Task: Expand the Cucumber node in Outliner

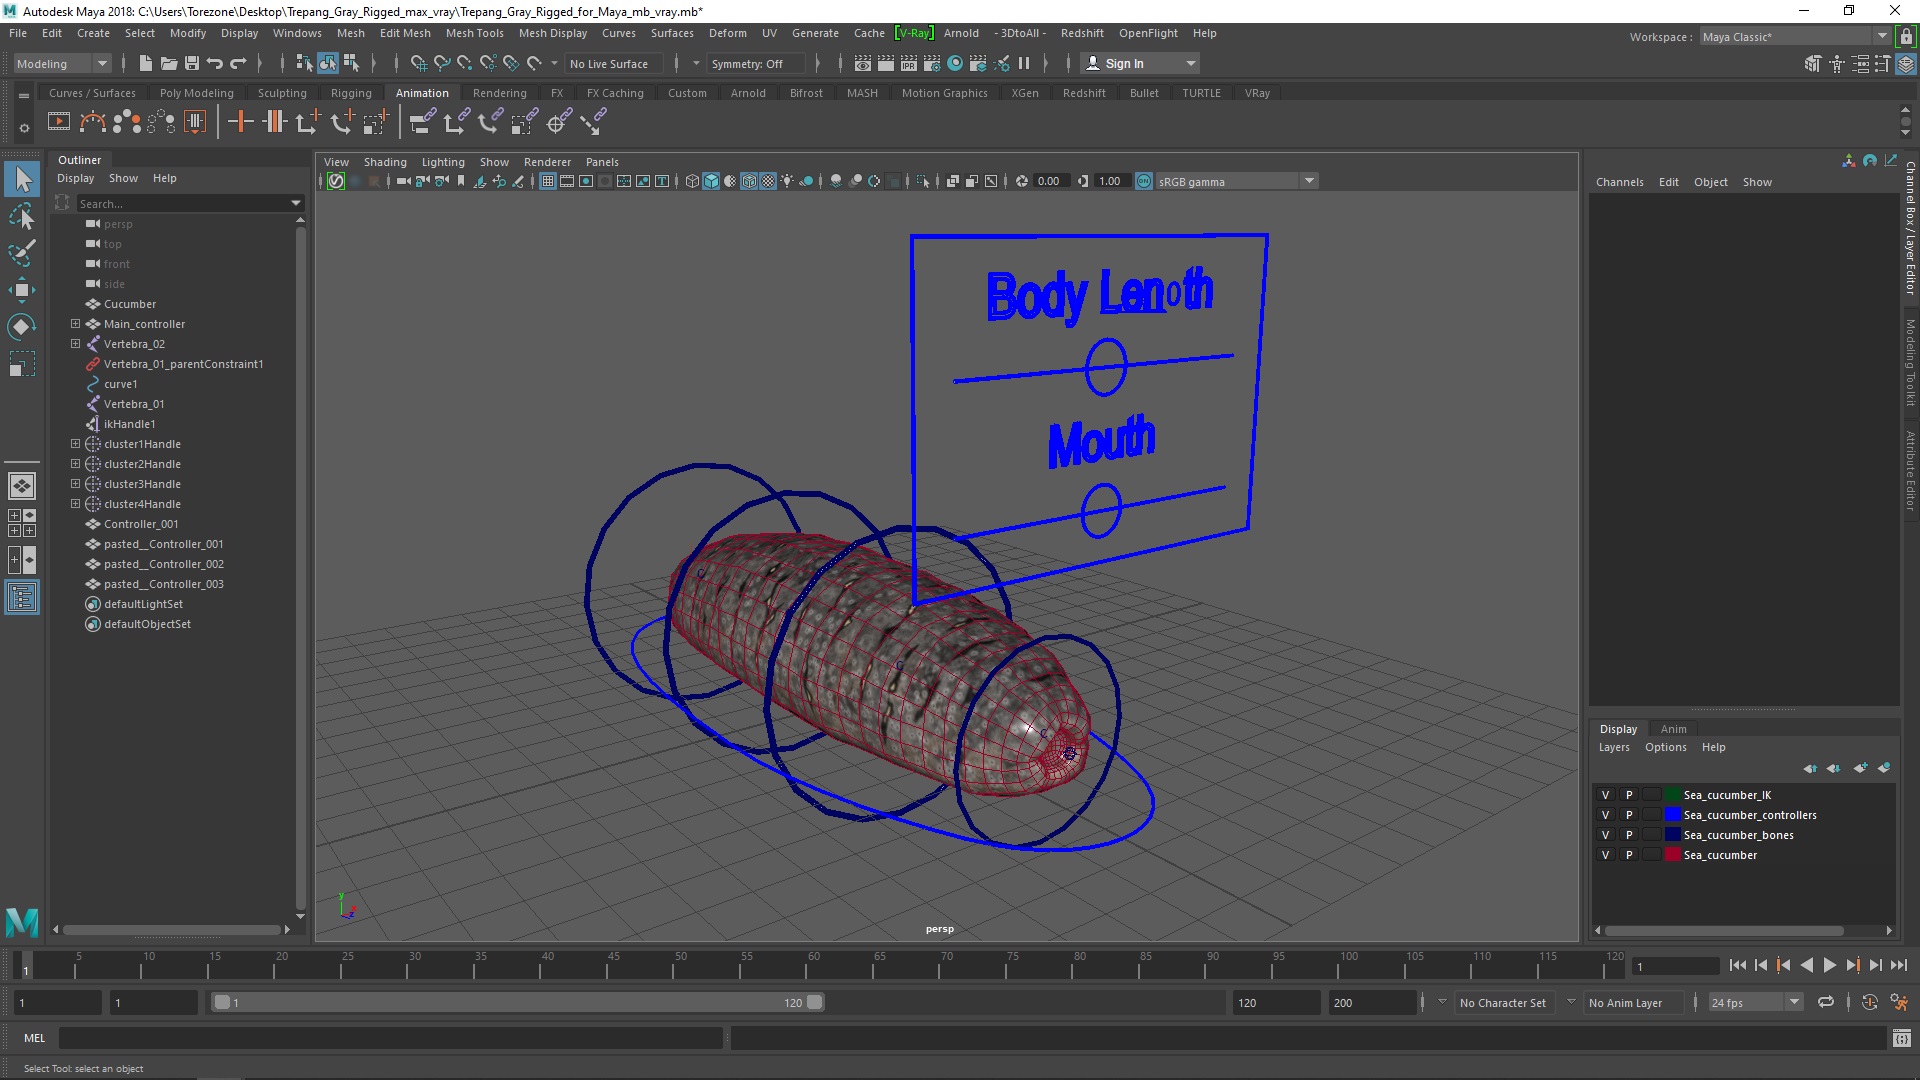Action: (76, 303)
